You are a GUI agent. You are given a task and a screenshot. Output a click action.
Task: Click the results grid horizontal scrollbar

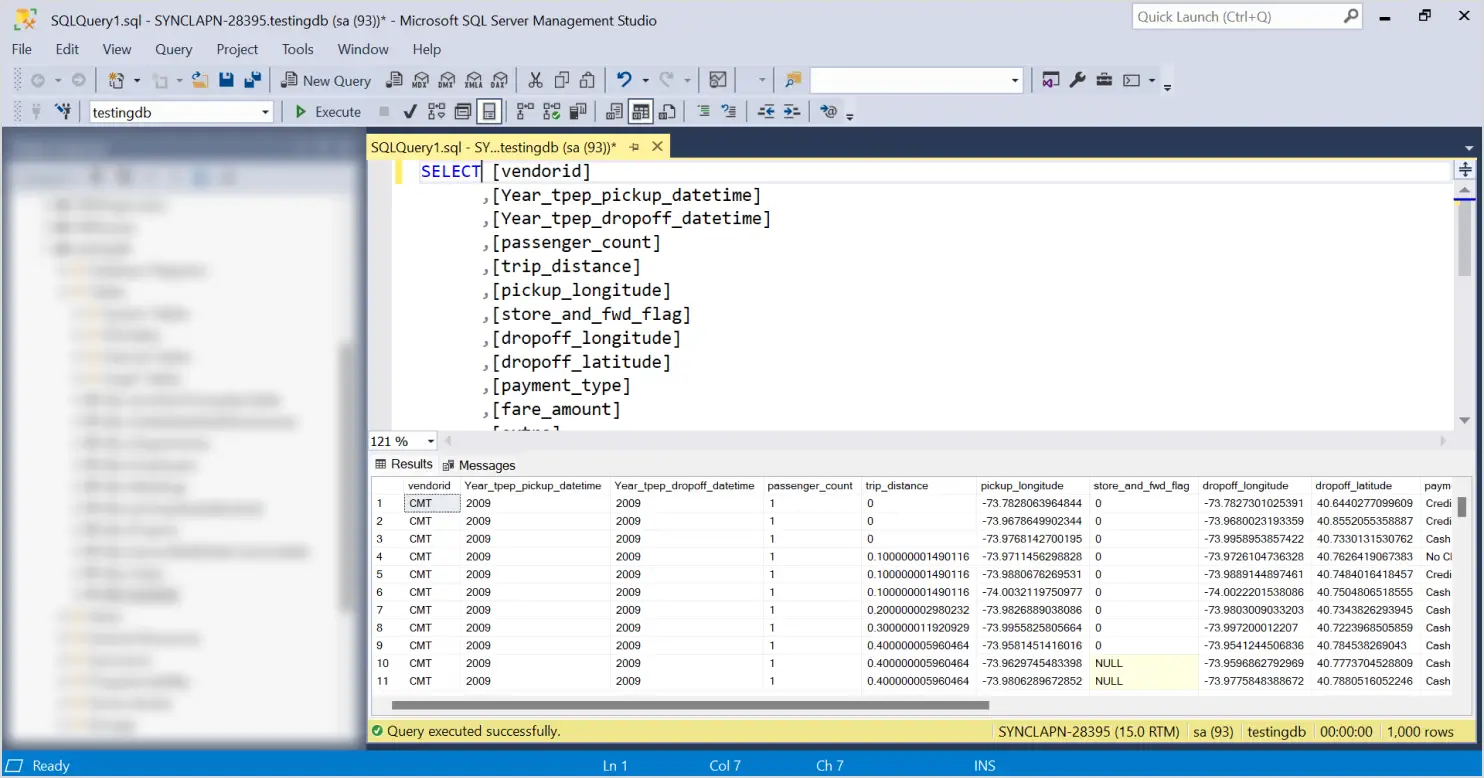tap(690, 705)
